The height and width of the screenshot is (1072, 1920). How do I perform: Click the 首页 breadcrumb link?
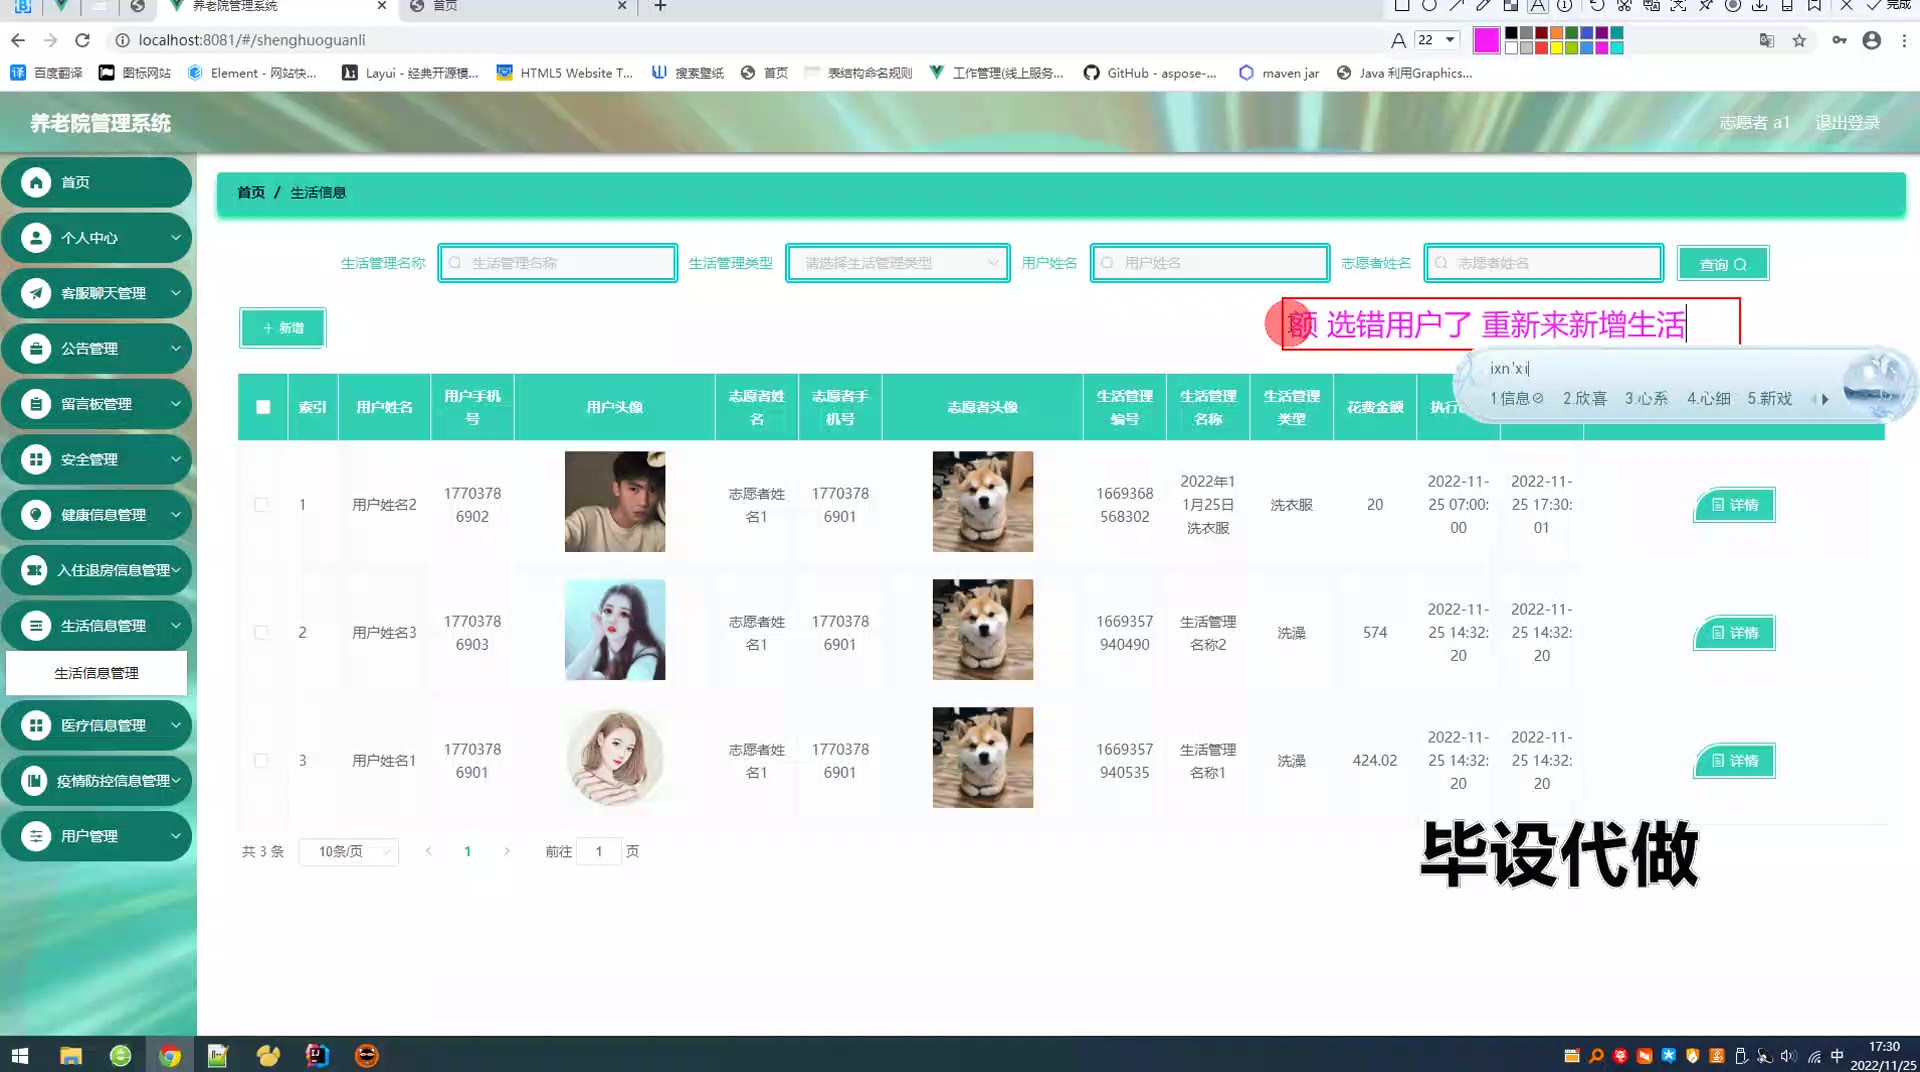pos(251,193)
